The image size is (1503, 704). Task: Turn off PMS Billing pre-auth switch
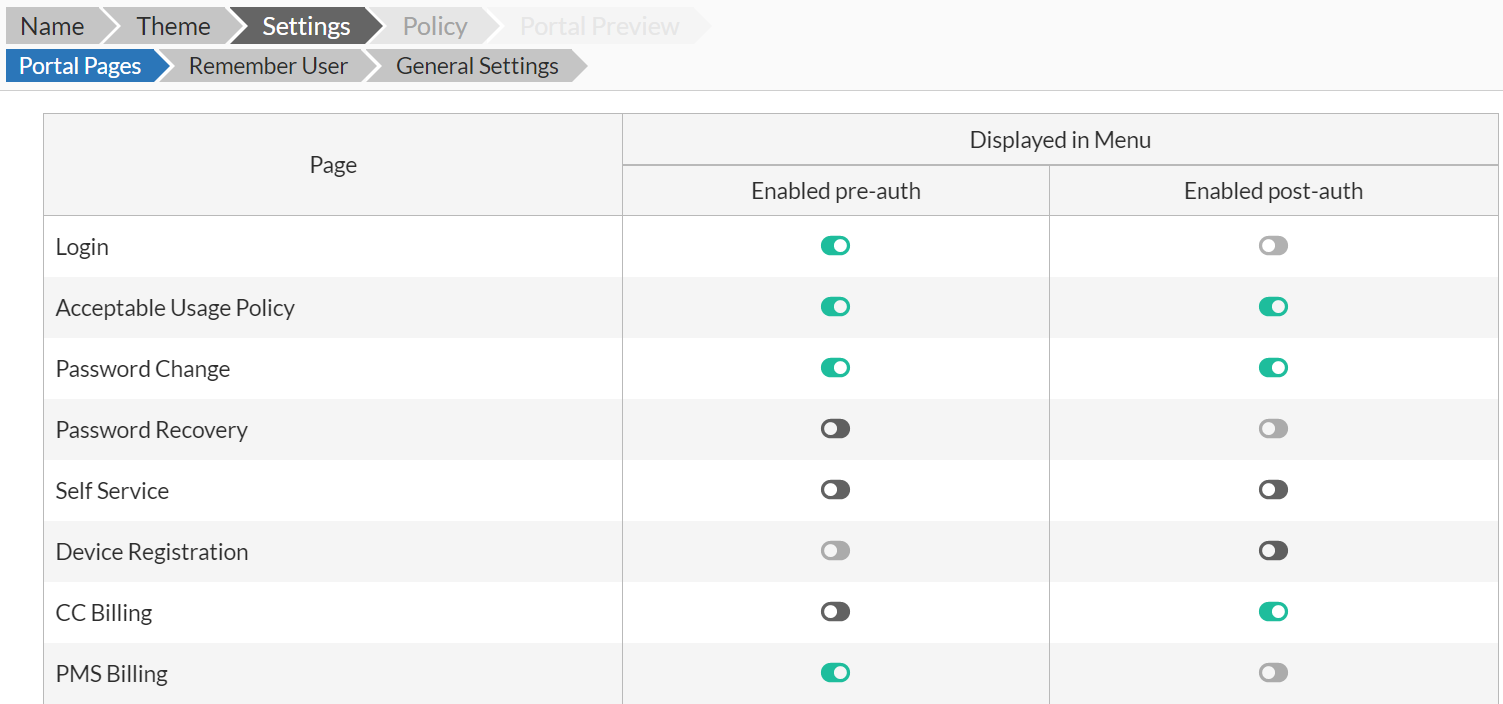pos(835,672)
